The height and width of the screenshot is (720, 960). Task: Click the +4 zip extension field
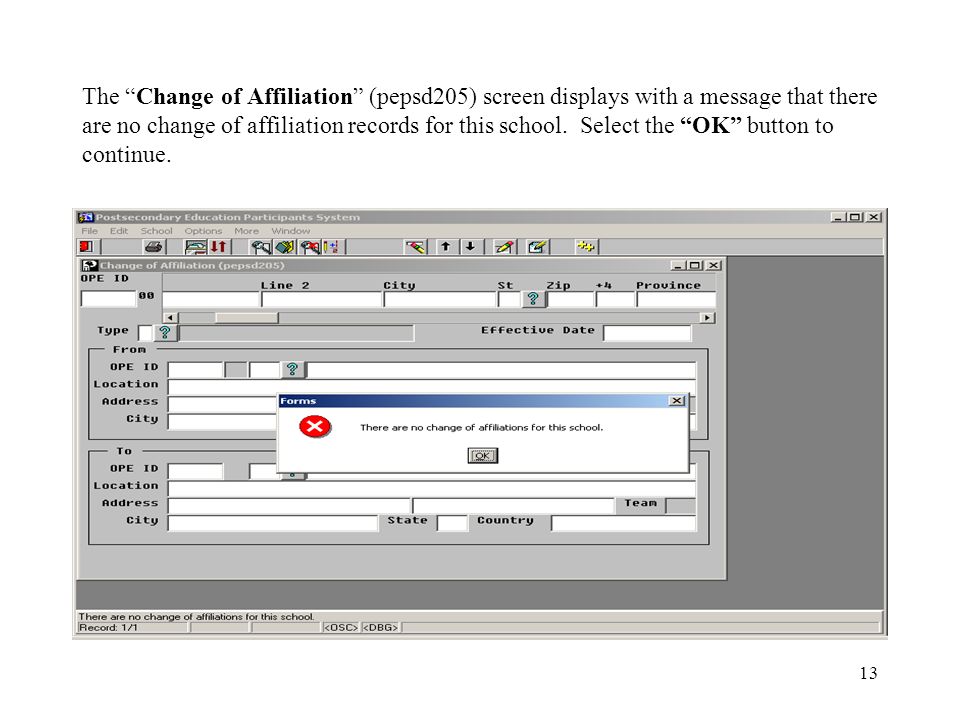pyautogui.click(x=615, y=299)
